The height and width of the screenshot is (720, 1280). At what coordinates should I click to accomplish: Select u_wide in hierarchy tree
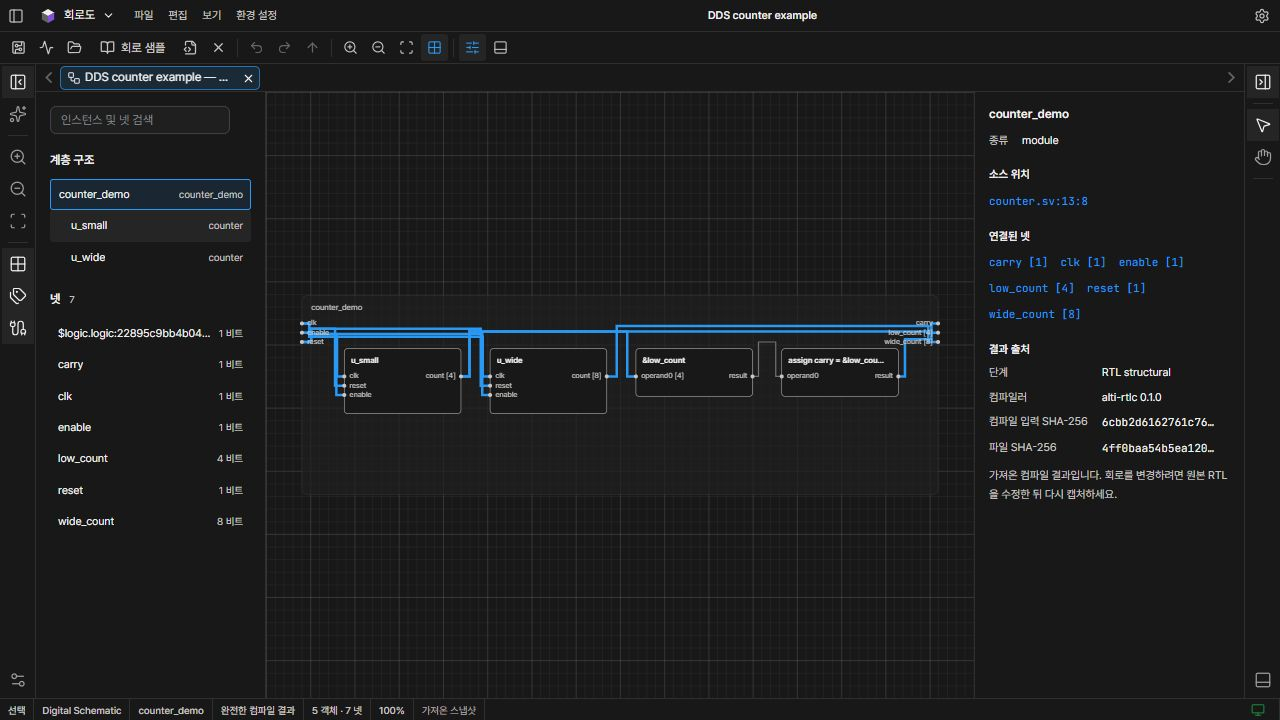pos(150,258)
